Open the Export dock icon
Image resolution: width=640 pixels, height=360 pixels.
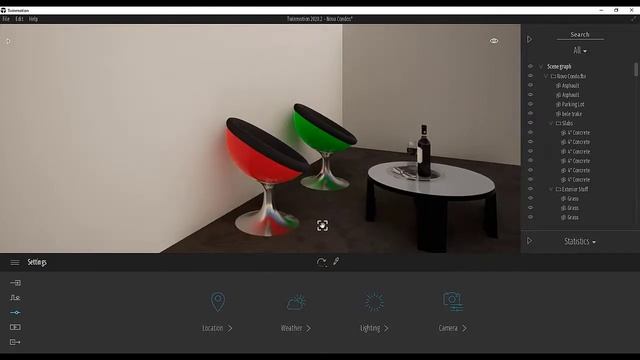point(15,342)
